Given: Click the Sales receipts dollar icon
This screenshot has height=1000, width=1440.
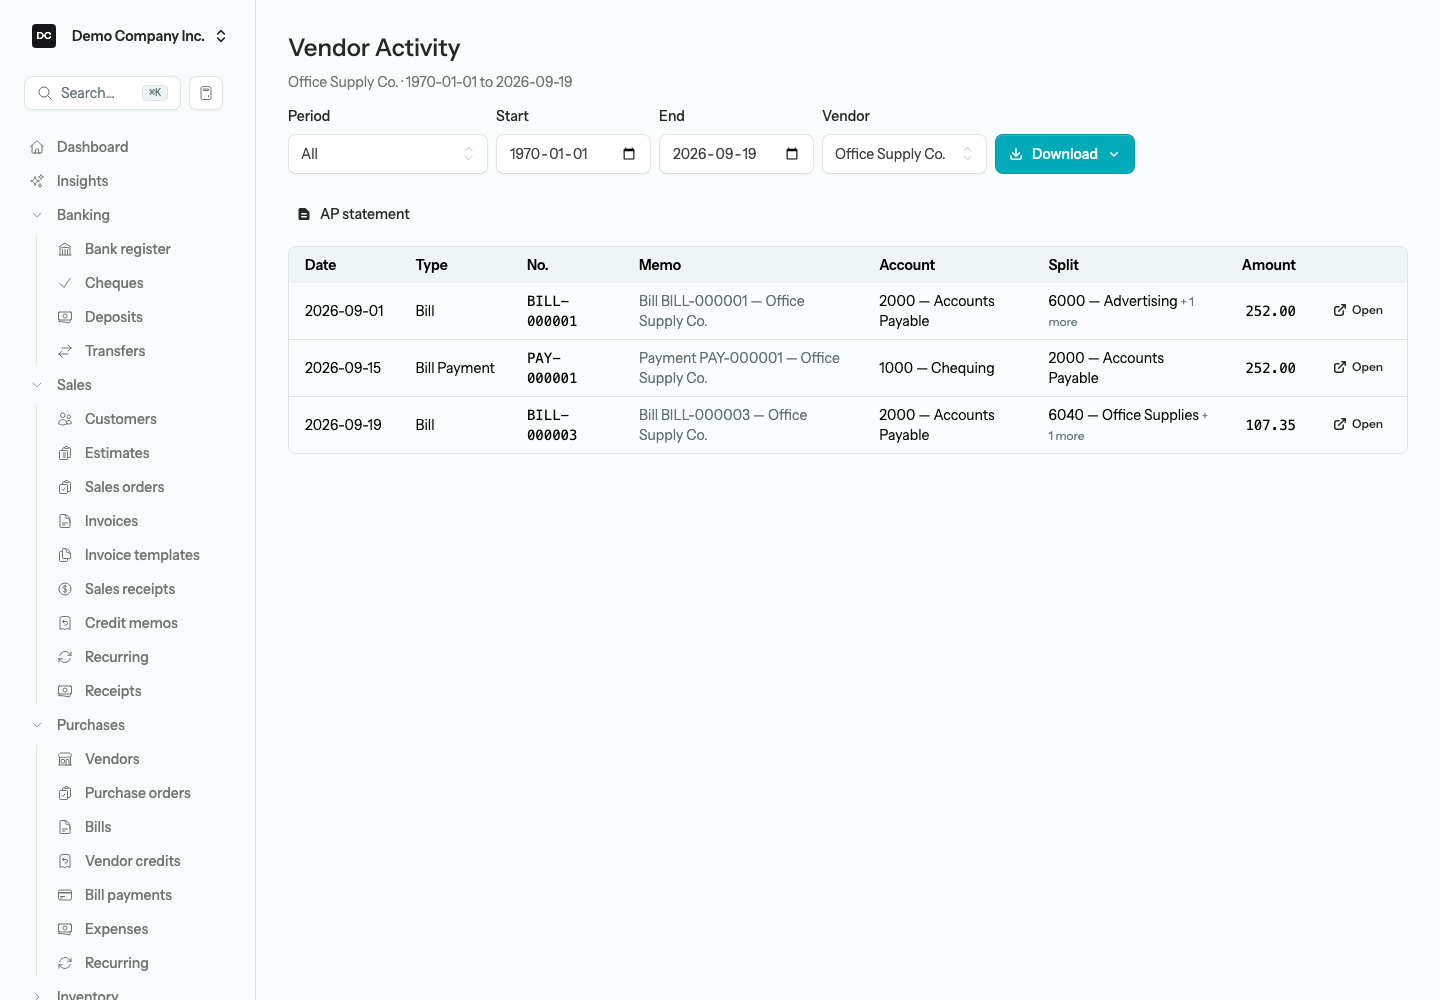Looking at the screenshot, I should [65, 589].
